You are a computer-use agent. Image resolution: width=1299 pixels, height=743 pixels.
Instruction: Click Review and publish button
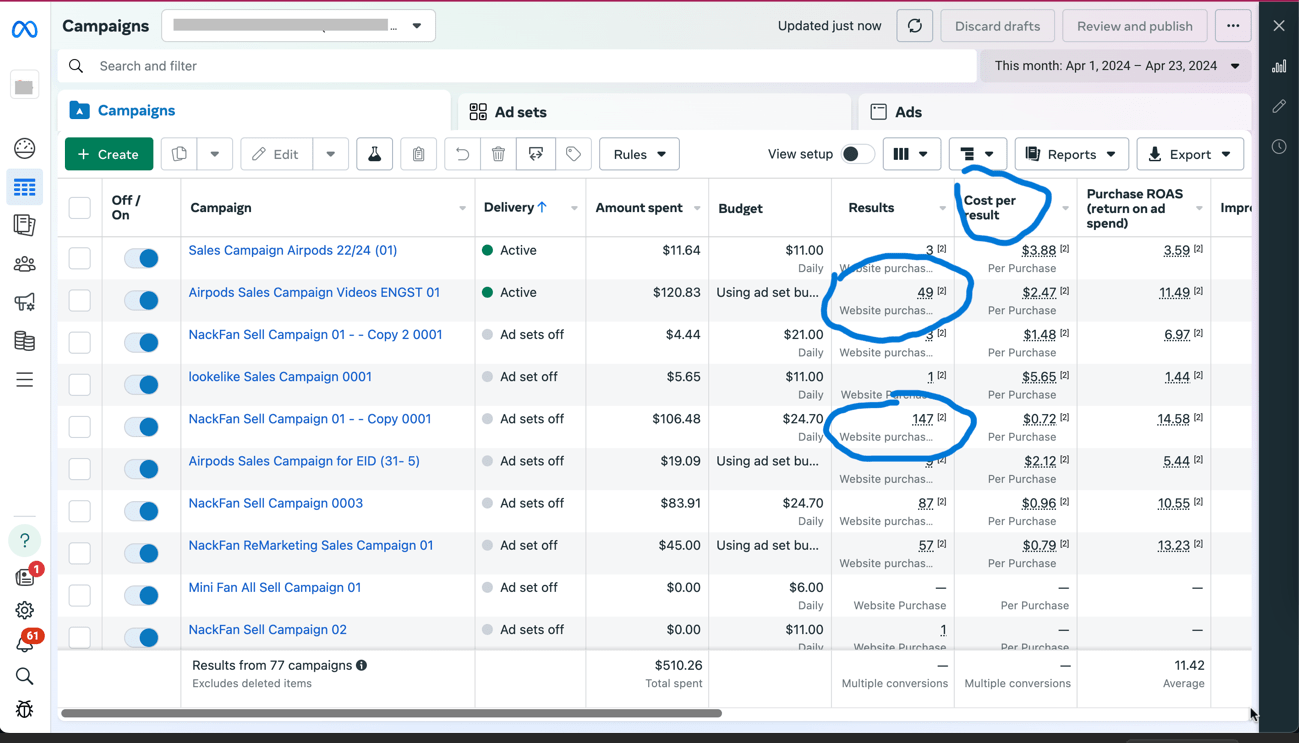pyautogui.click(x=1134, y=26)
